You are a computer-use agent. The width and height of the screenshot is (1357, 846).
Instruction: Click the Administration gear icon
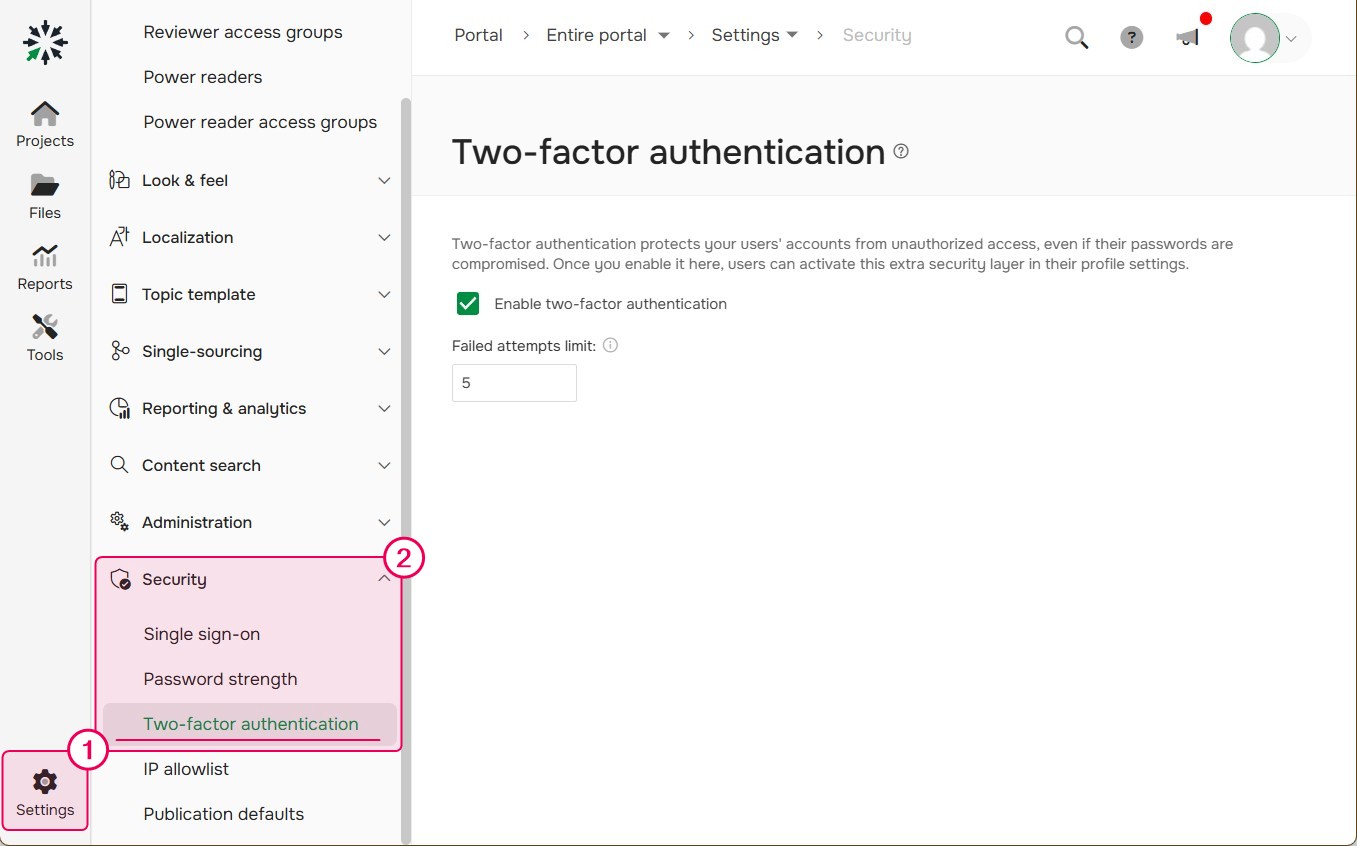coord(118,521)
